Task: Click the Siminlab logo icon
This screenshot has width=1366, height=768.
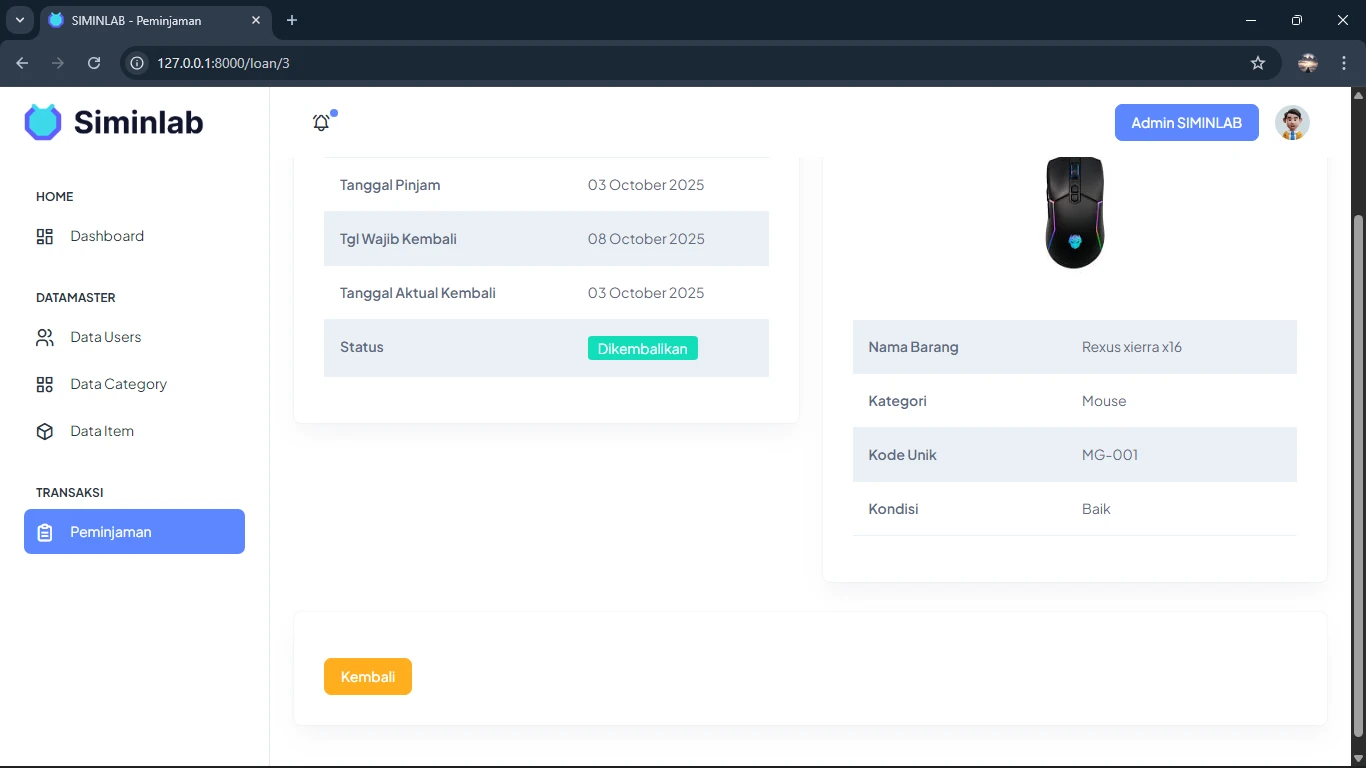Action: tap(43, 122)
